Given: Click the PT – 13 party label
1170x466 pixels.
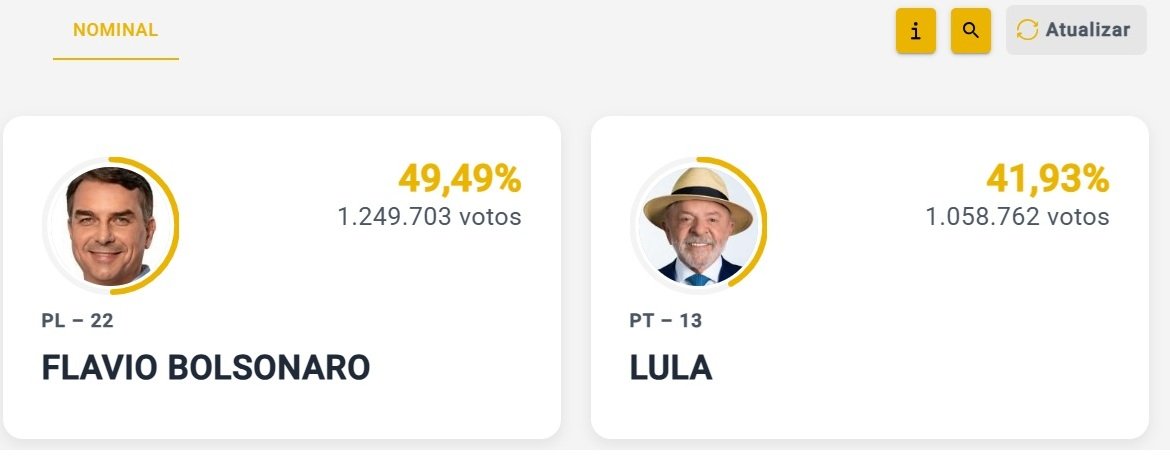Looking at the screenshot, I should [x=666, y=321].
